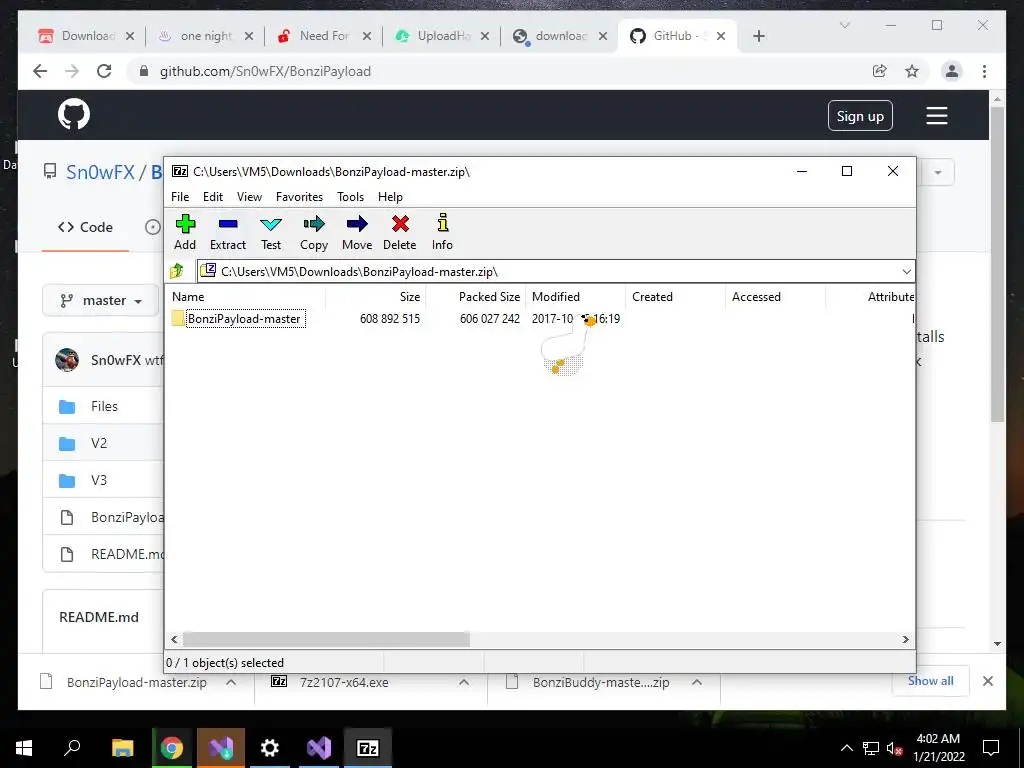Viewport: 1024px width, 768px height.
Task: Click the Extract toolbar icon
Action: 228,232
